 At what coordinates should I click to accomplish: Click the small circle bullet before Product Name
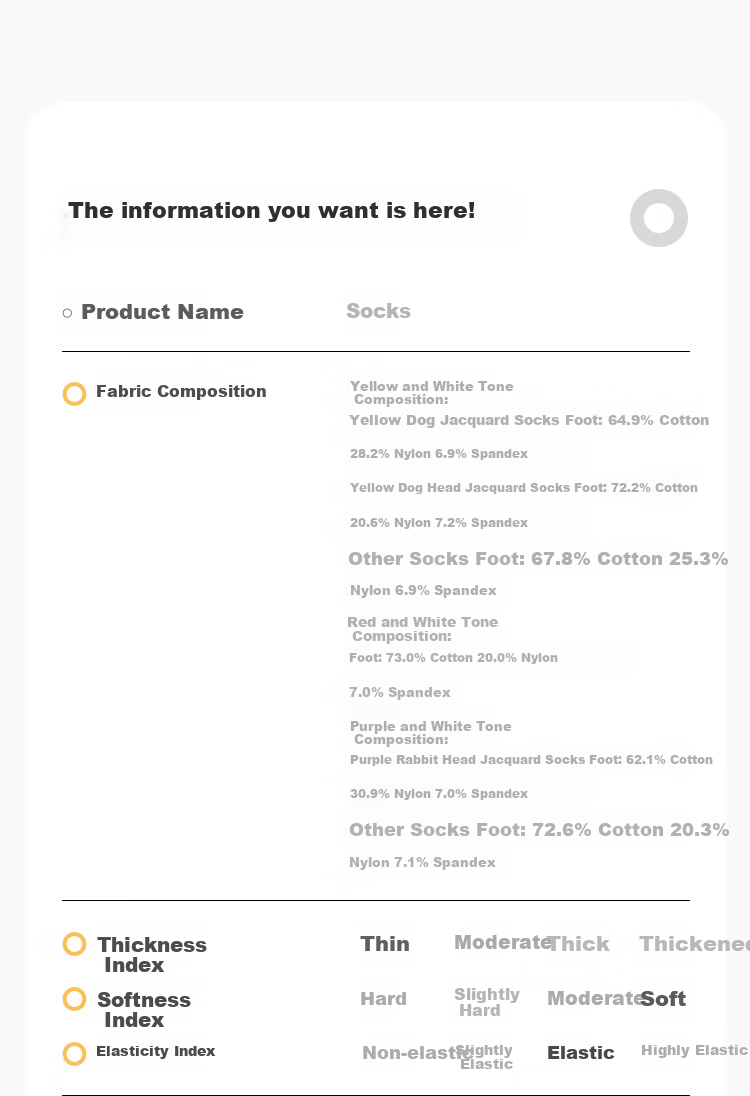[67, 313]
